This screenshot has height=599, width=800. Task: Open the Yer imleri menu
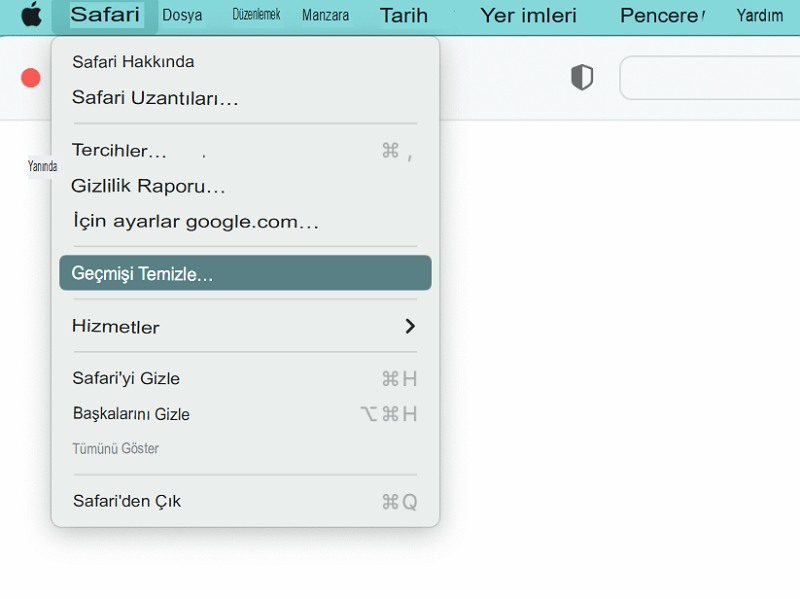[x=528, y=15]
